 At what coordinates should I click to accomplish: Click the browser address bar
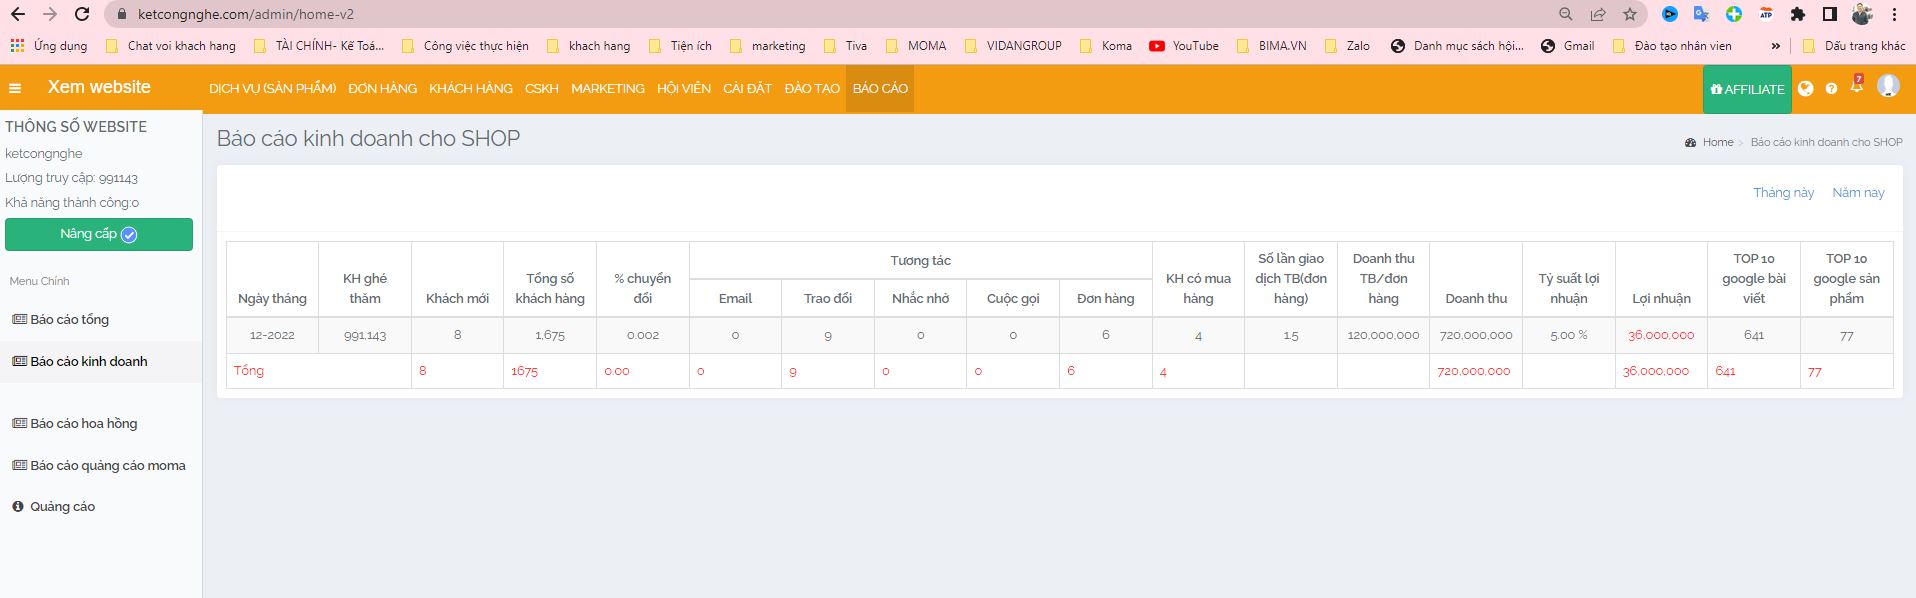[800, 14]
